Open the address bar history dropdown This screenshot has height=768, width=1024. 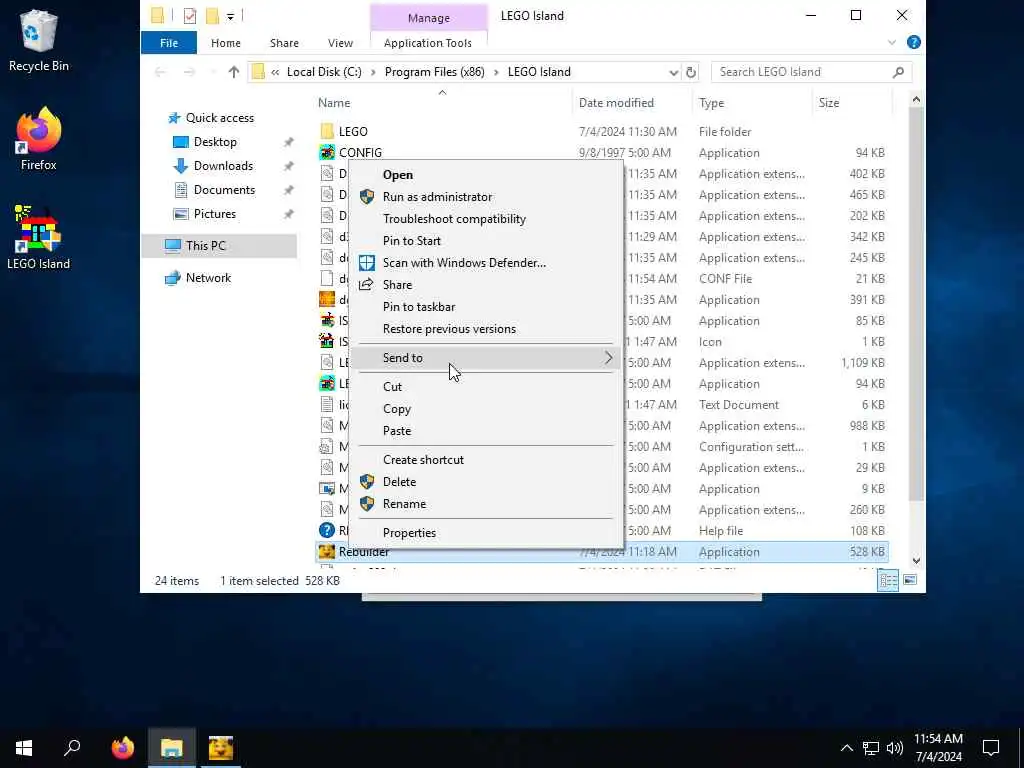click(673, 72)
